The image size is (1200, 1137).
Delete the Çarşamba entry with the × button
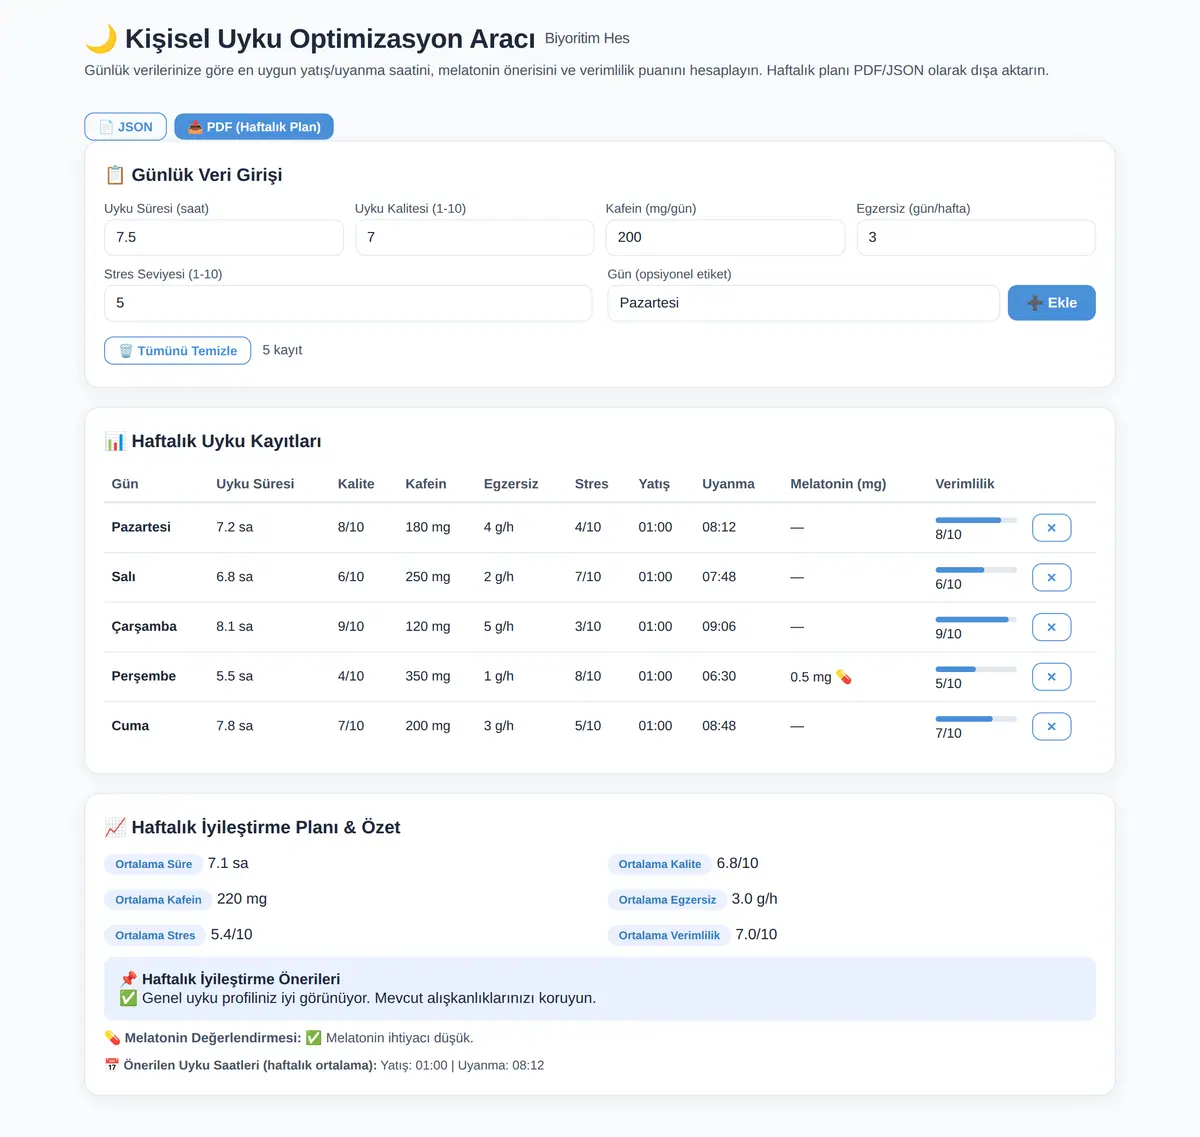[1051, 627]
